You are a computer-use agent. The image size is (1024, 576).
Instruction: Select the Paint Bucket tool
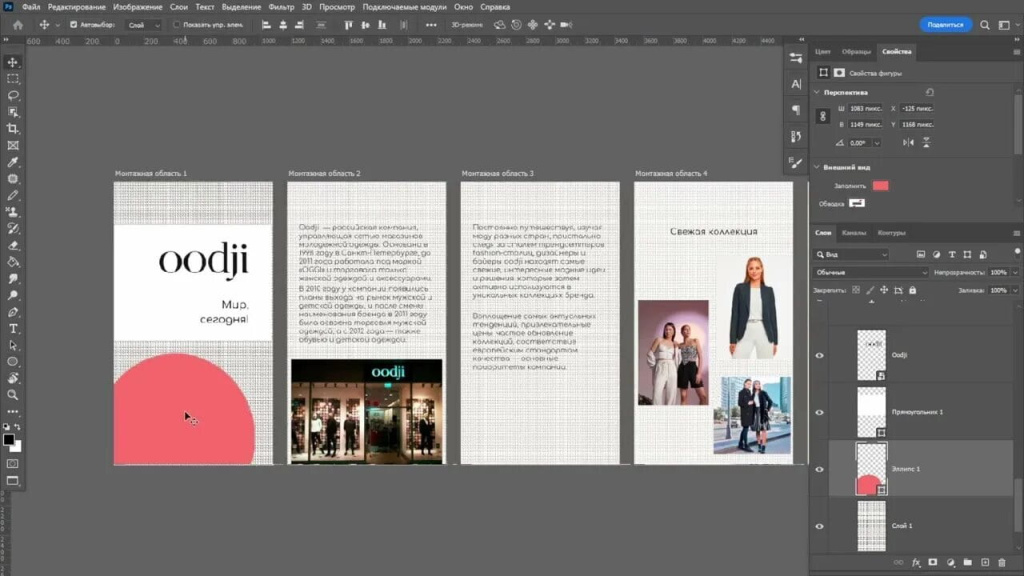(x=12, y=262)
